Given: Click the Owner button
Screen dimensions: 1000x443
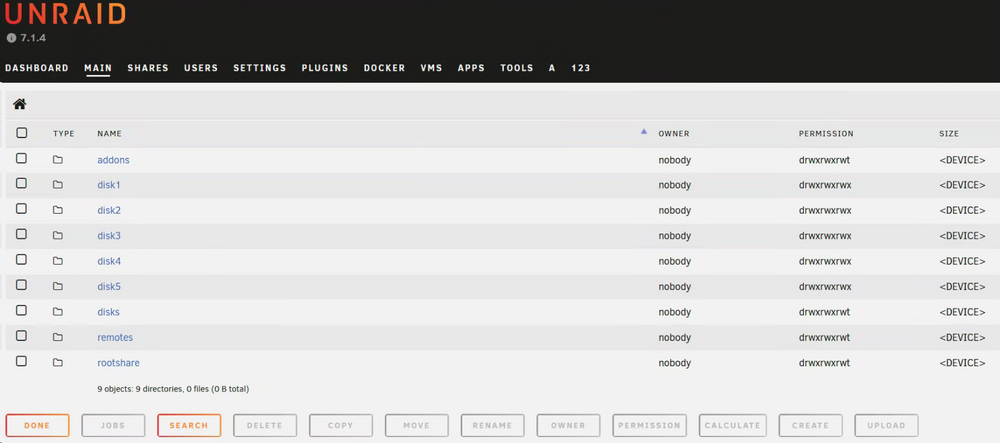Looking at the screenshot, I should coord(569,425).
